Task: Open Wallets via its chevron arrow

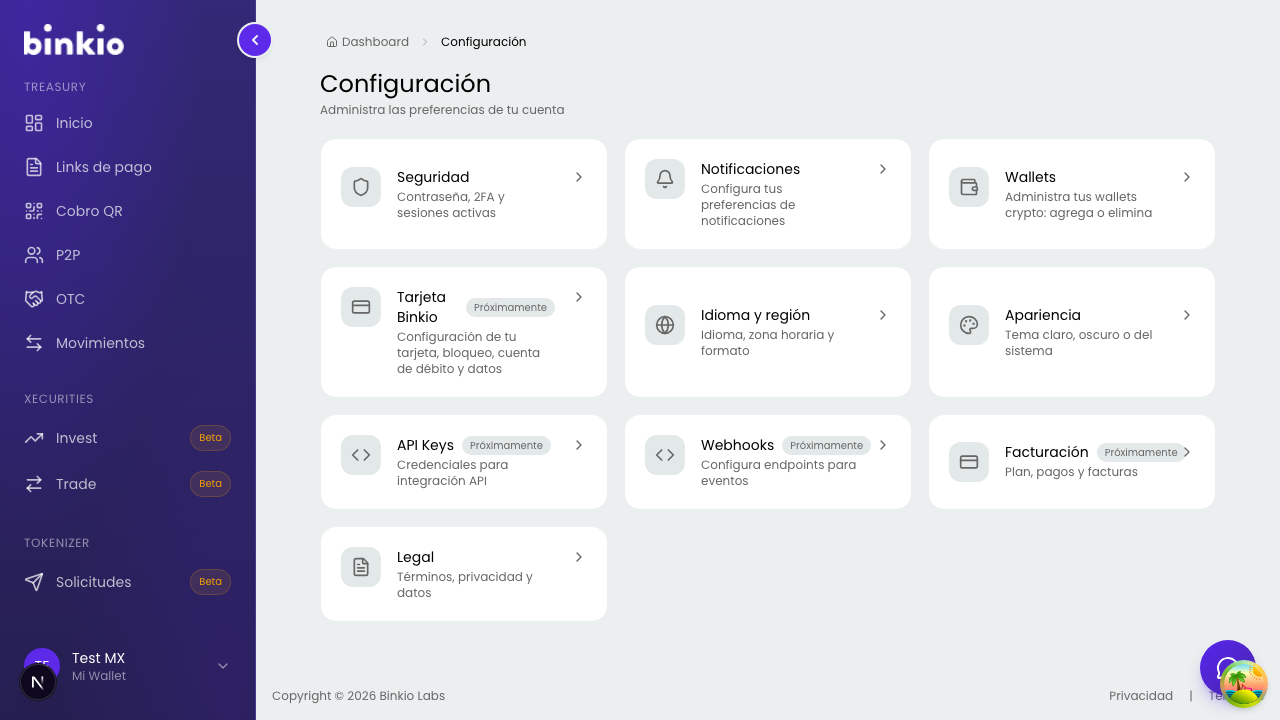Action: (1187, 177)
